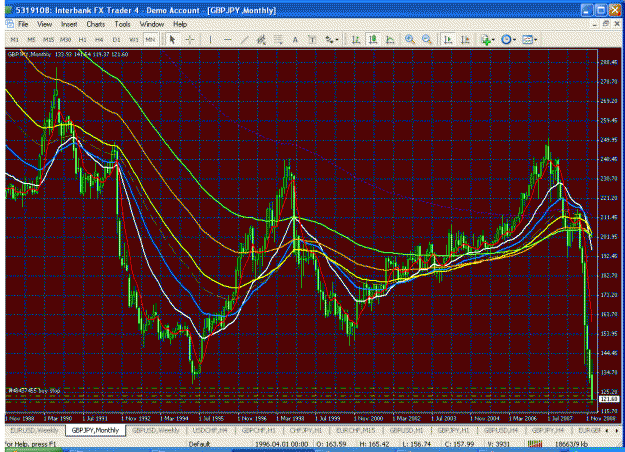Expand the Indicators dropdown arrow
The width and height of the screenshot is (625, 452).
click(x=493, y=39)
